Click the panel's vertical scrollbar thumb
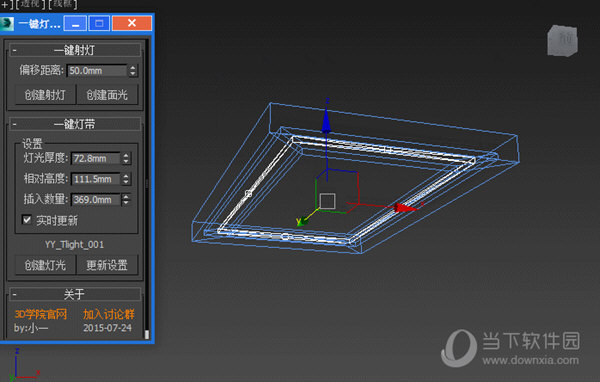This screenshot has width=600, height=382. coord(147,334)
